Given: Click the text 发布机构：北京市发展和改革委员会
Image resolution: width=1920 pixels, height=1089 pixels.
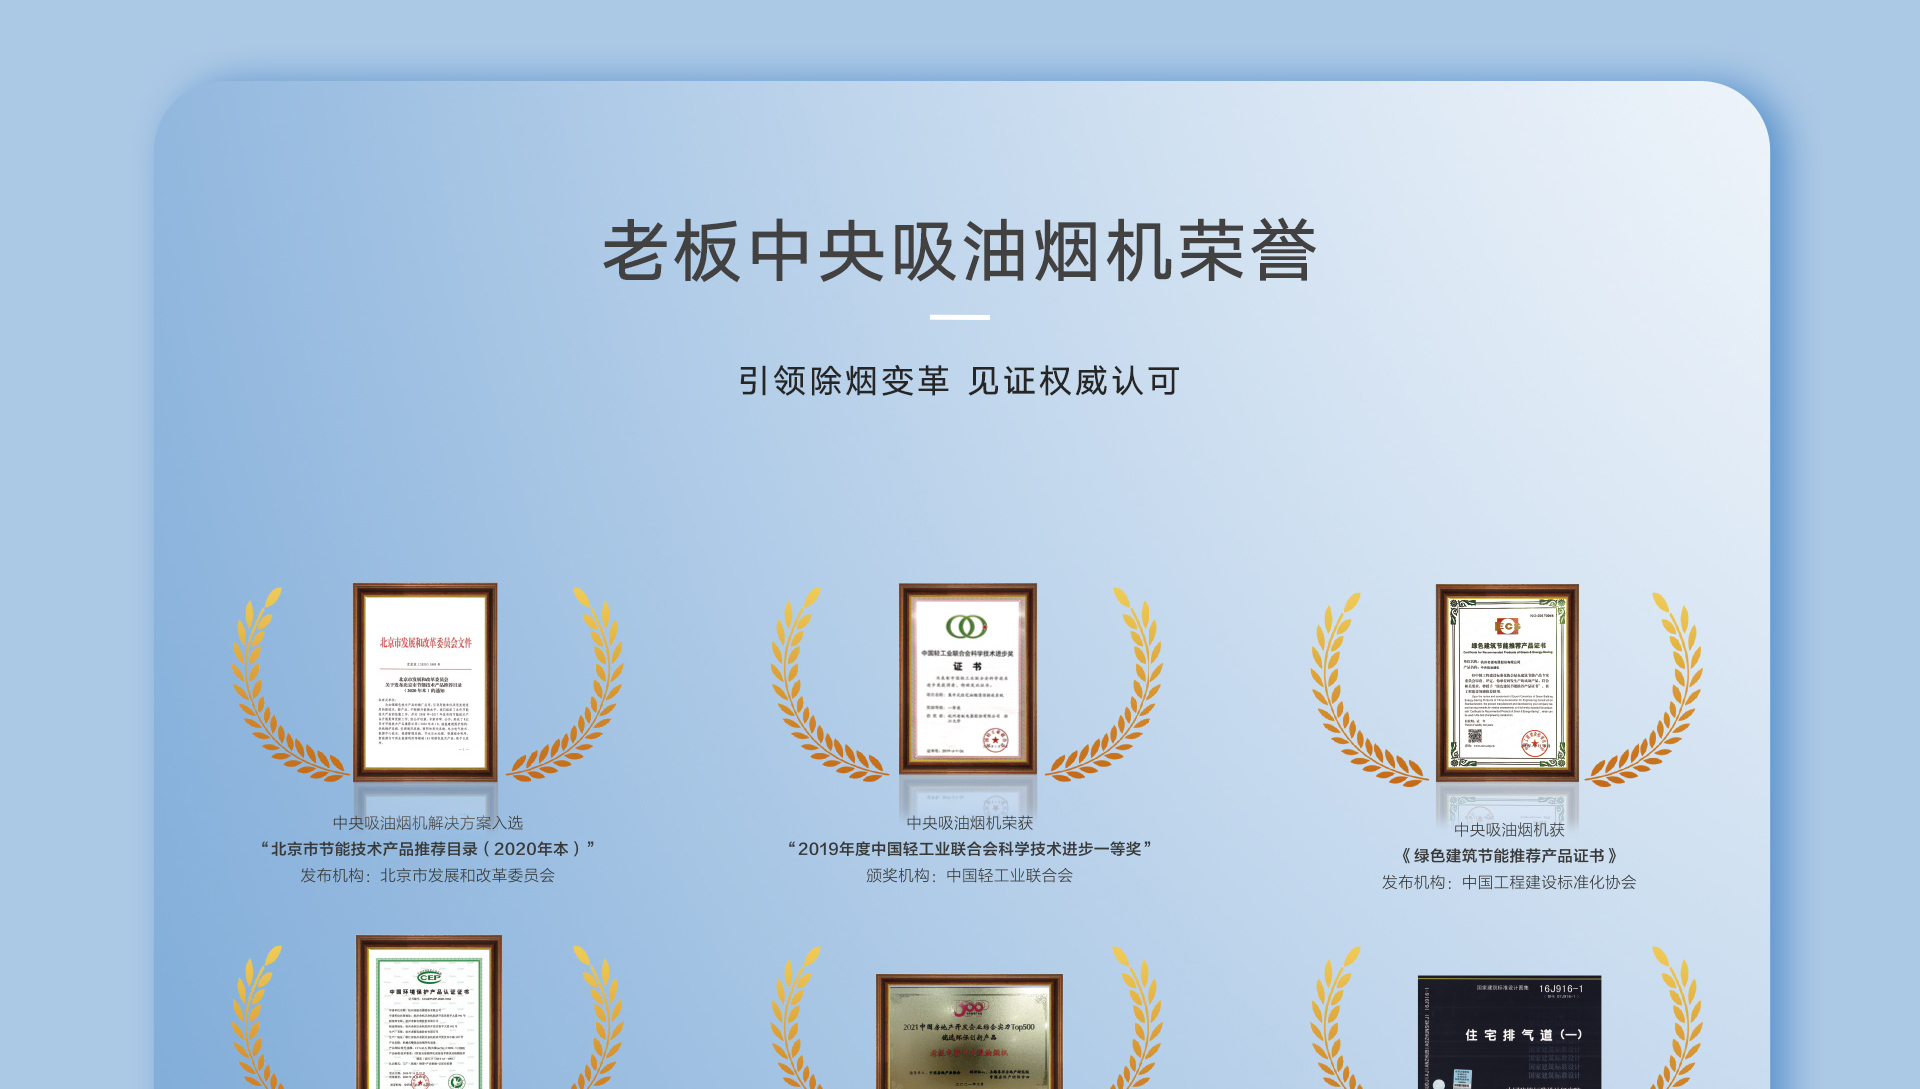Looking at the screenshot, I should click(428, 876).
